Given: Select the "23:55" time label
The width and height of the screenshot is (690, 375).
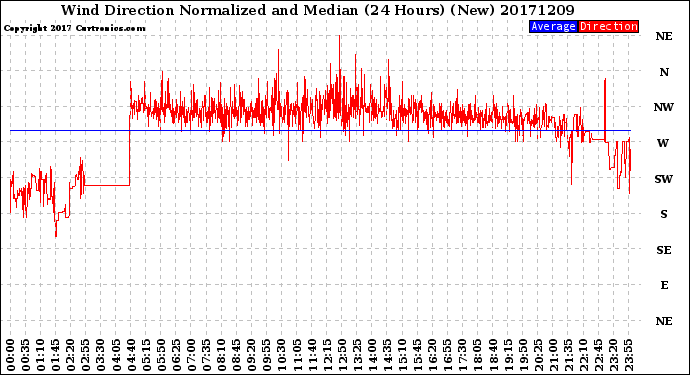Looking at the screenshot, I should [x=628, y=355].
